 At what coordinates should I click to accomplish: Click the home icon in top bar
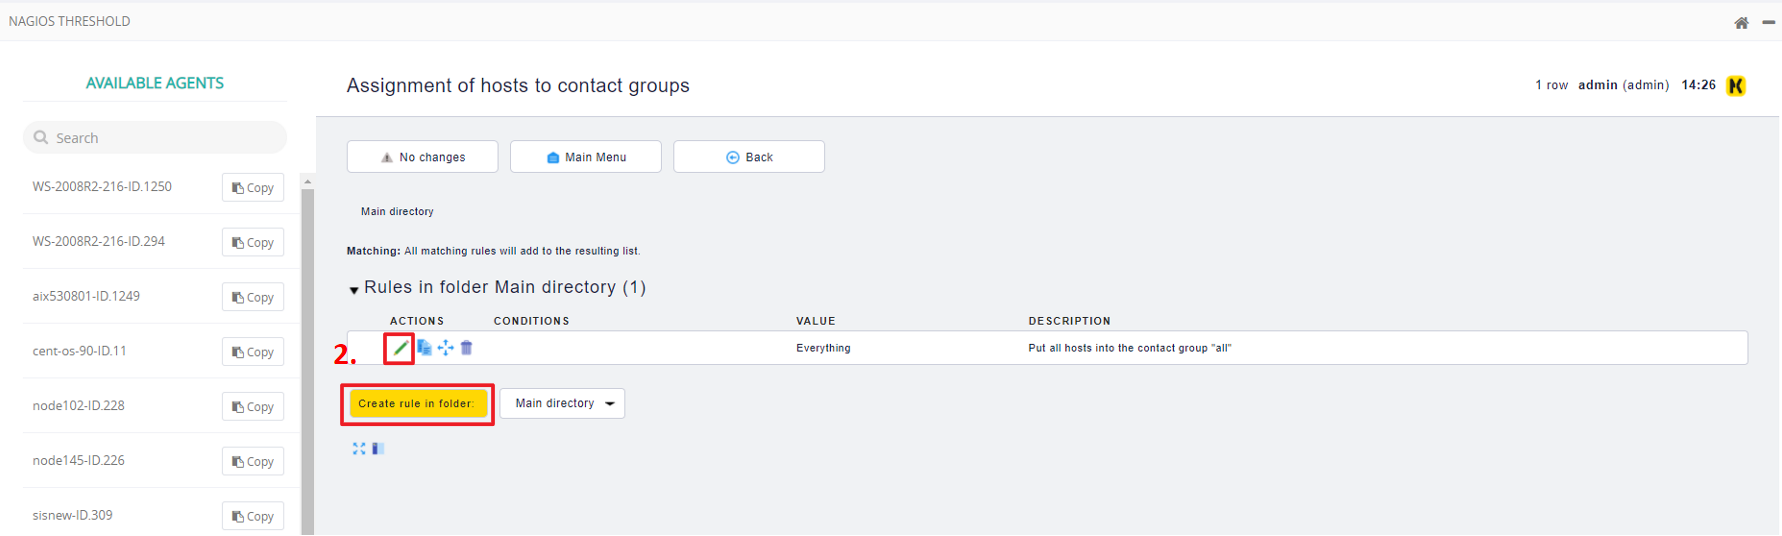coord(1741,22)
